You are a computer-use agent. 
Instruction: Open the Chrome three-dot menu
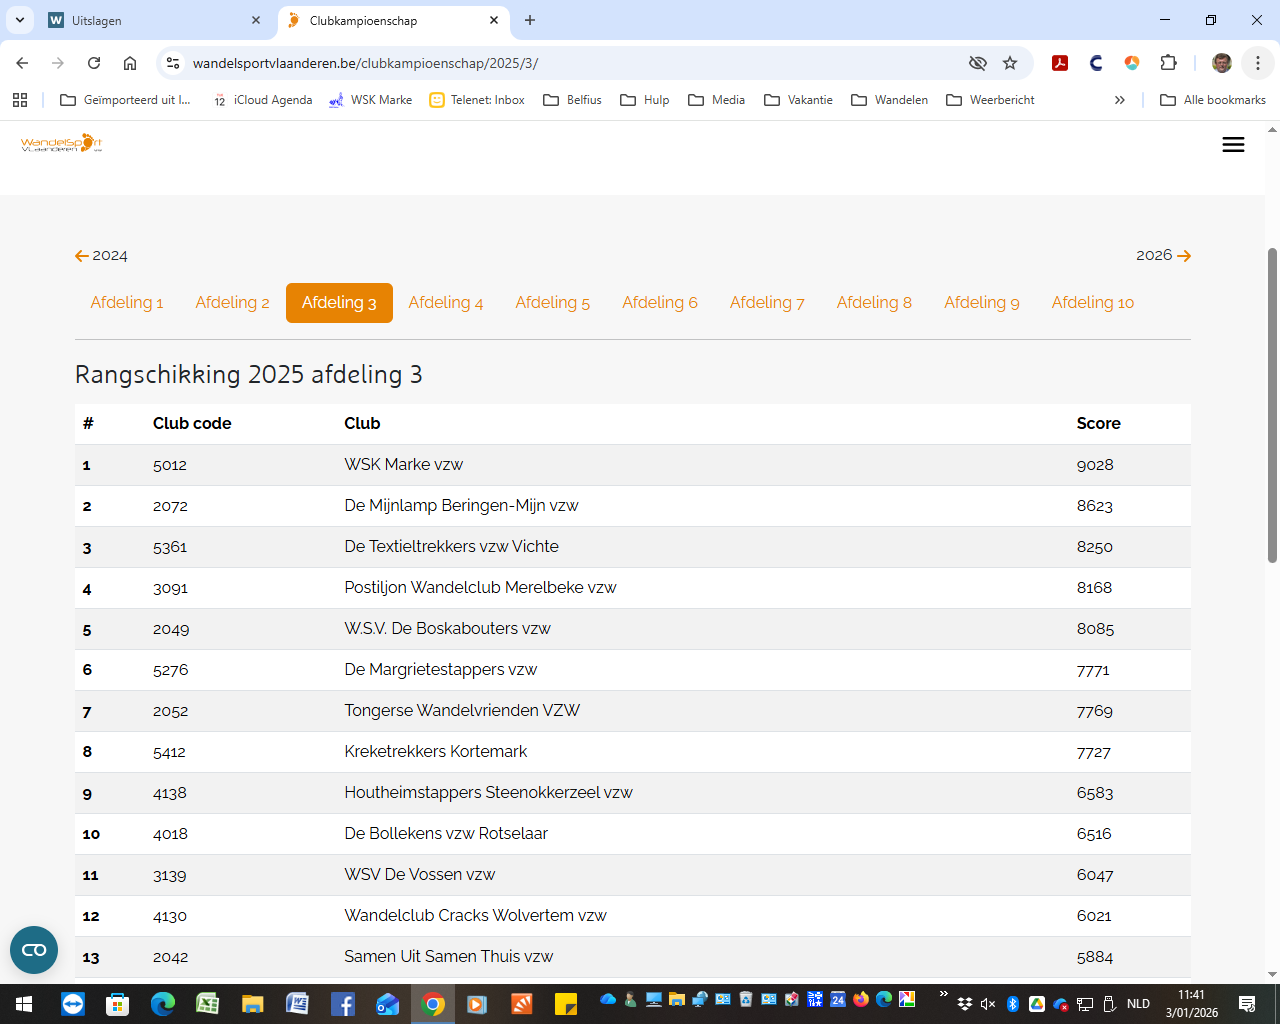[x=1257, y=63]
